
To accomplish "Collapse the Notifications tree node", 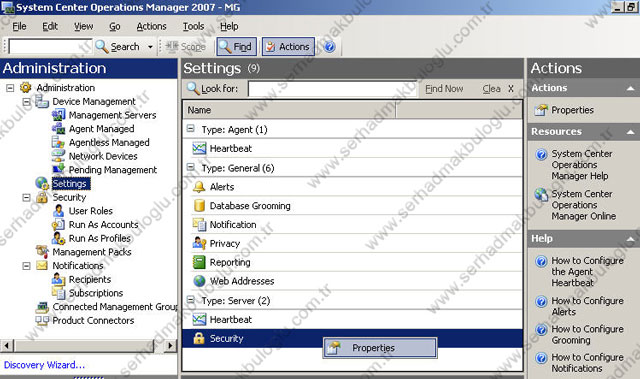I will tap(27, 266).
